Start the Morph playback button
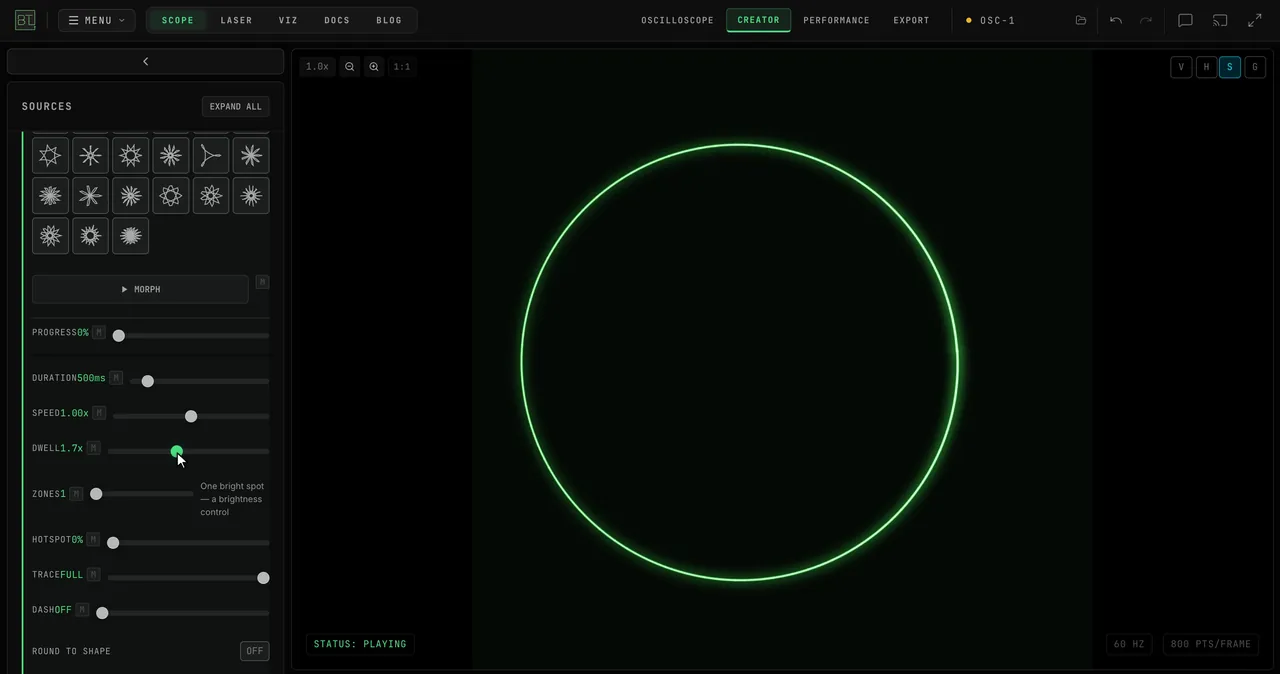 pos(140,289)
